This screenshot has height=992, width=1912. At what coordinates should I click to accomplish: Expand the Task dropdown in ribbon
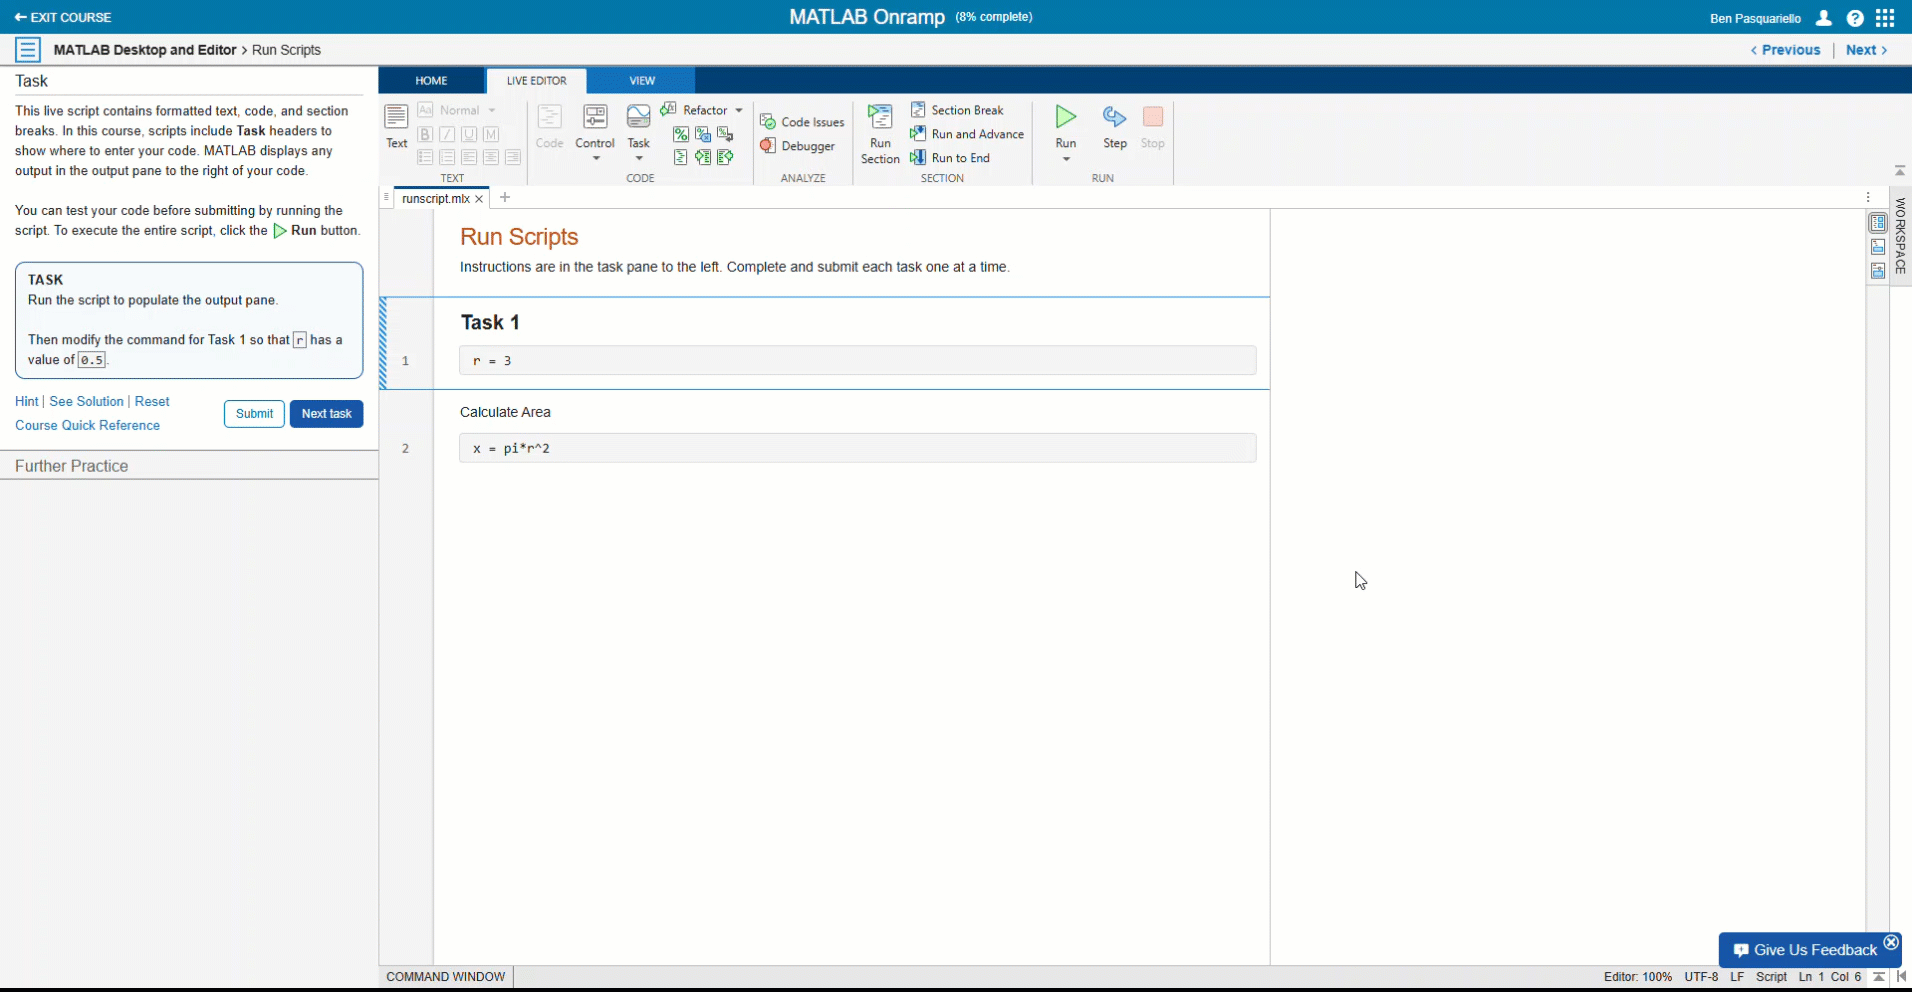click(x=639, y=158)
